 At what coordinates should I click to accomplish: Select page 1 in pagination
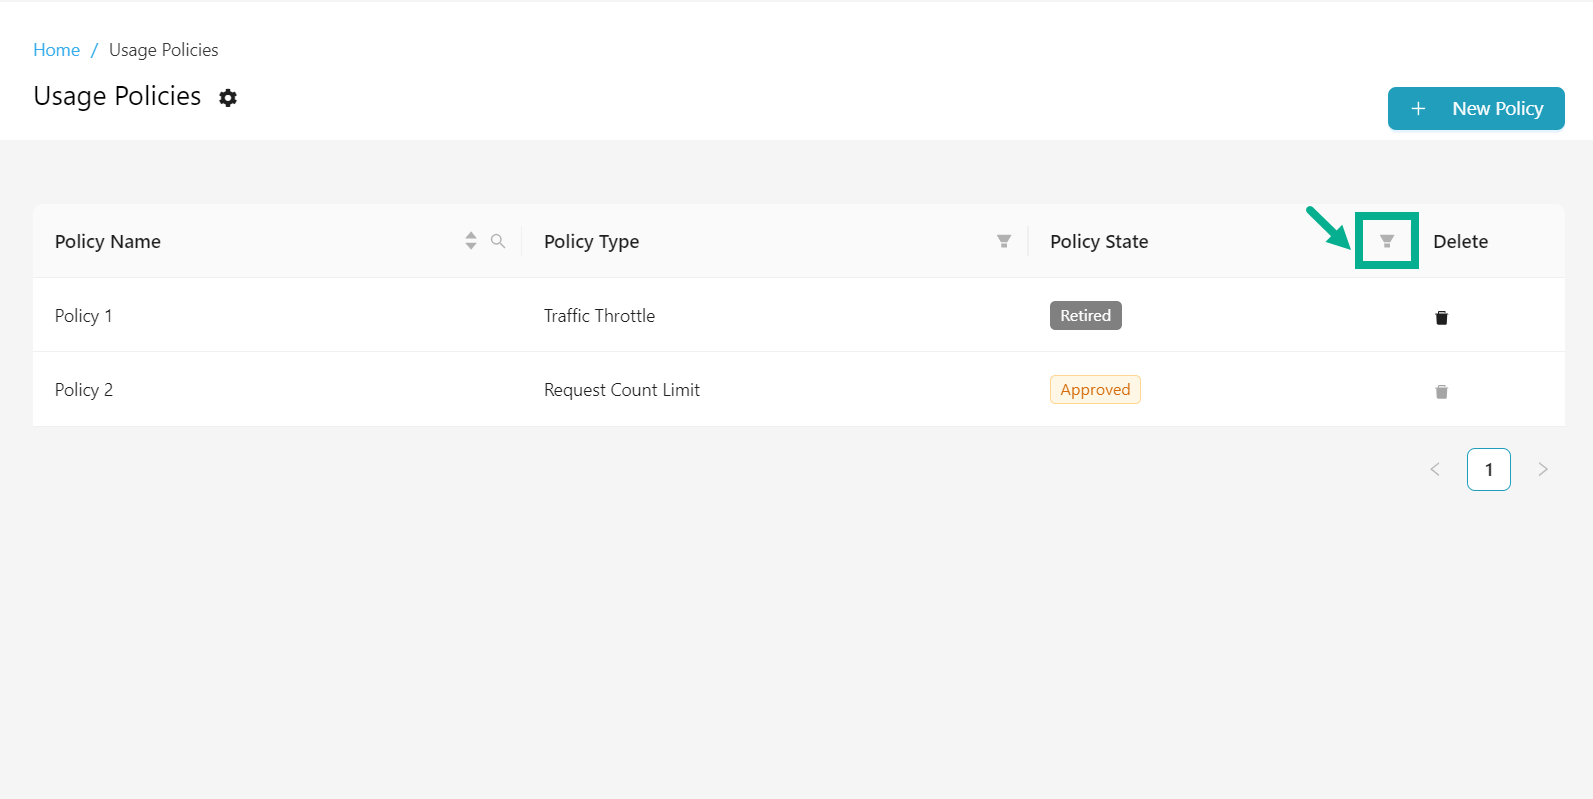click(1488, 470)
